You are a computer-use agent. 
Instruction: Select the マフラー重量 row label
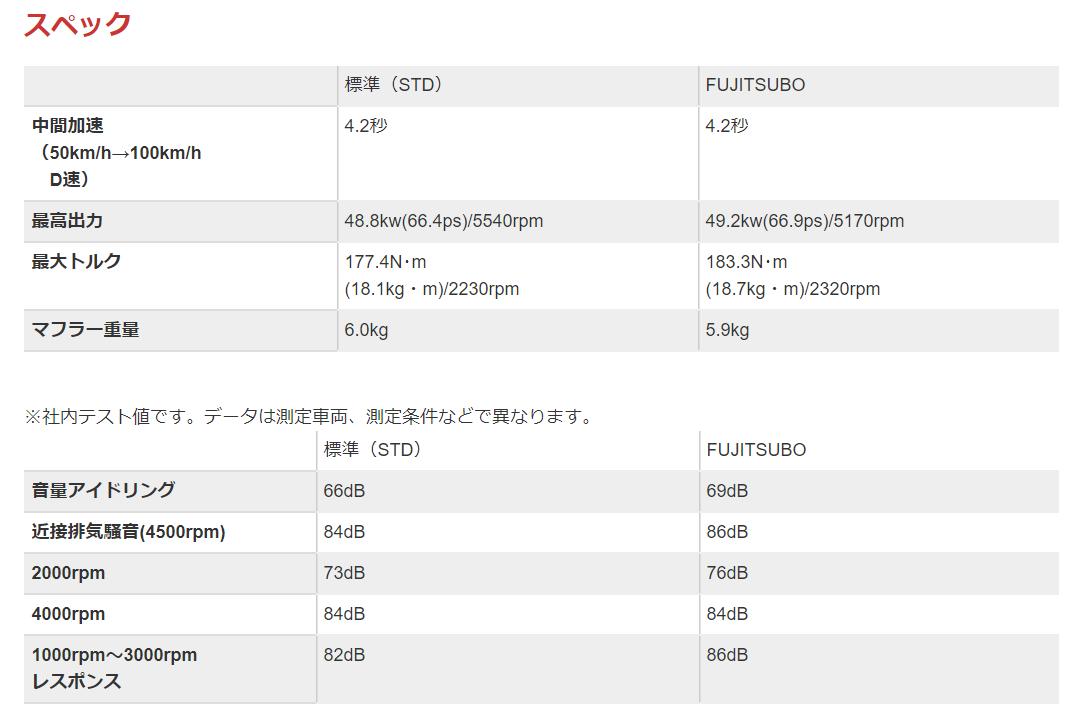point(85,330)
